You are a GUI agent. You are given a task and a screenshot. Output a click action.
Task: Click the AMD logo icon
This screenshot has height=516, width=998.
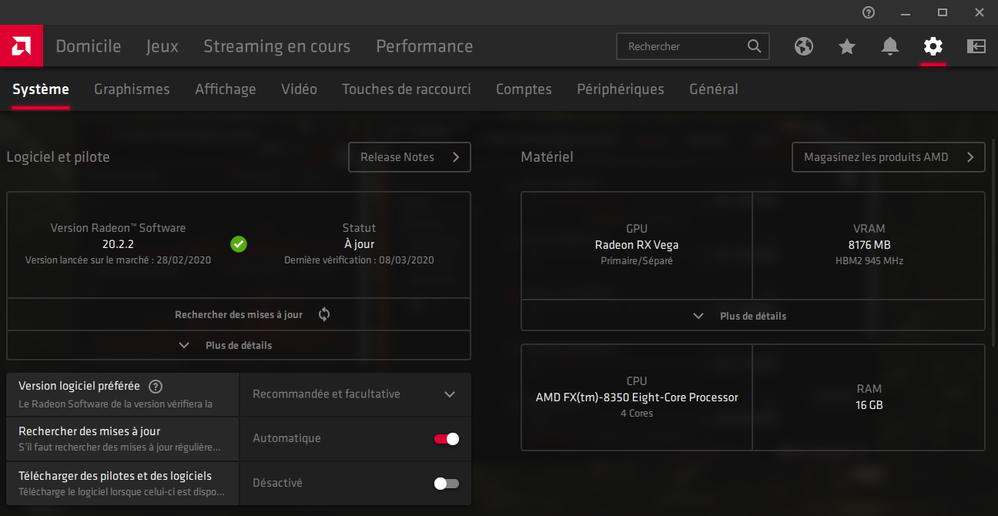click(x=21, y=46)
